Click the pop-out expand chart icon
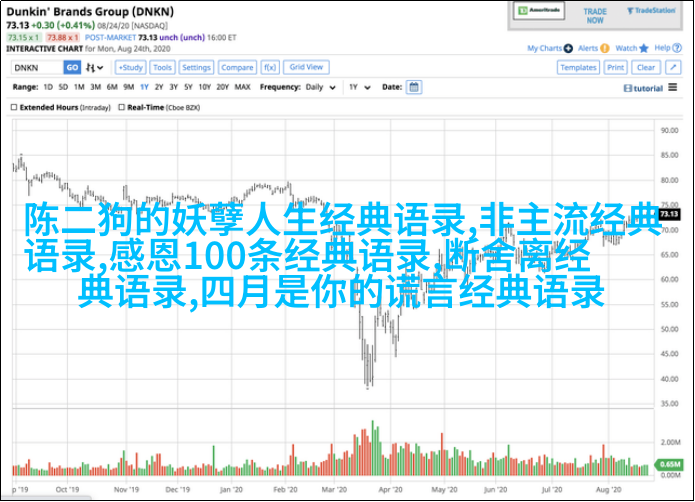Image resolution: width=695 pixels, height=502 pixels. pyautogui.click(x=673, y=67)
